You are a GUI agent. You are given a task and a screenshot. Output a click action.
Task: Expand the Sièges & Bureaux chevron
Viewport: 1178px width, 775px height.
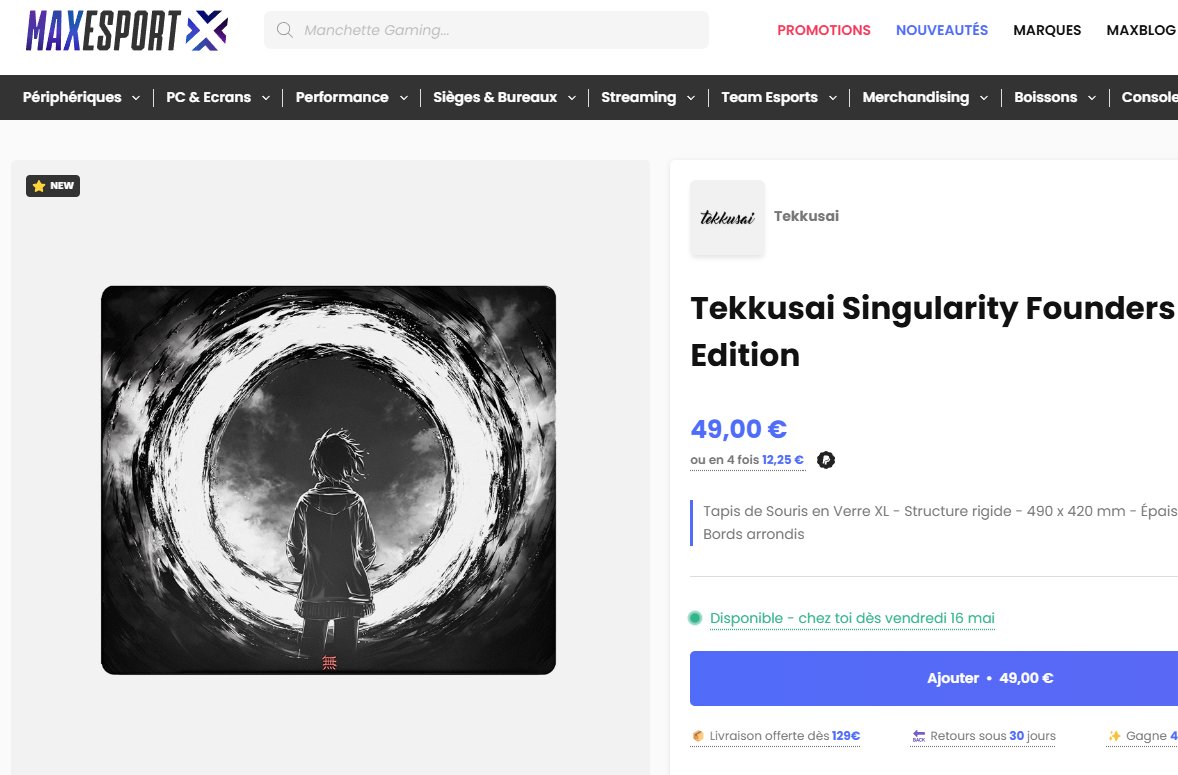point(572,98)
